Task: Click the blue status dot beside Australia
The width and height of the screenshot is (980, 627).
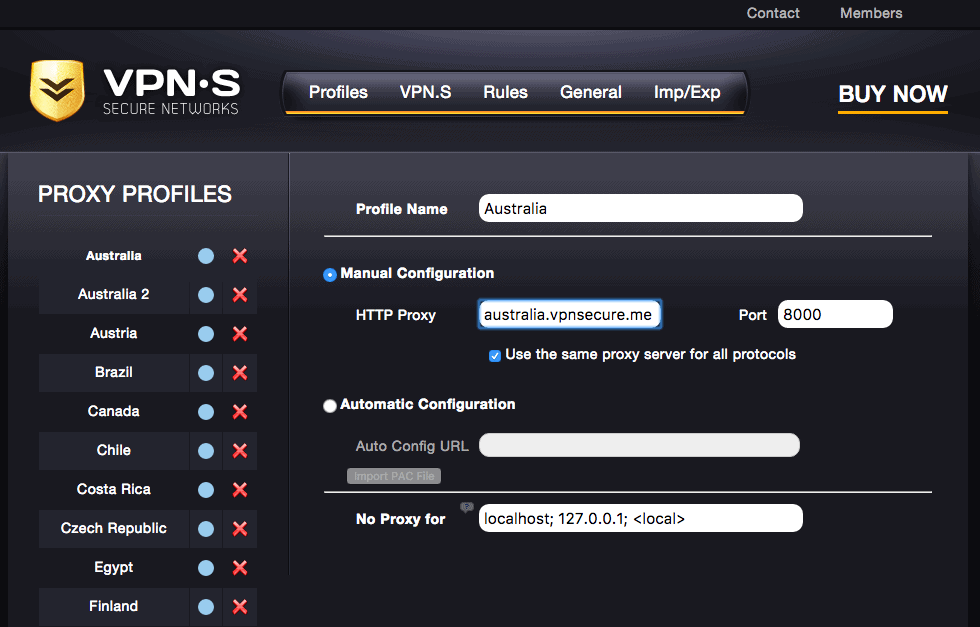Action: [205, 255]
